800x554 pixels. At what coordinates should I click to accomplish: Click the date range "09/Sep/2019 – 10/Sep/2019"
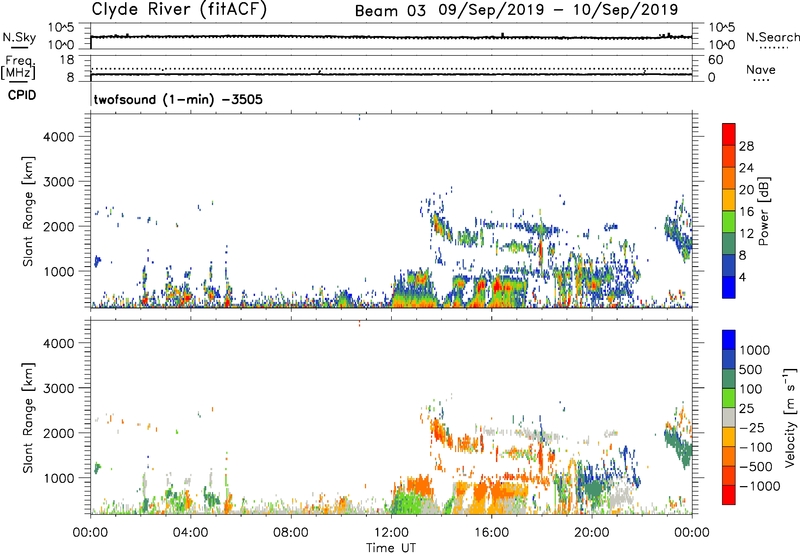(558, 10)
